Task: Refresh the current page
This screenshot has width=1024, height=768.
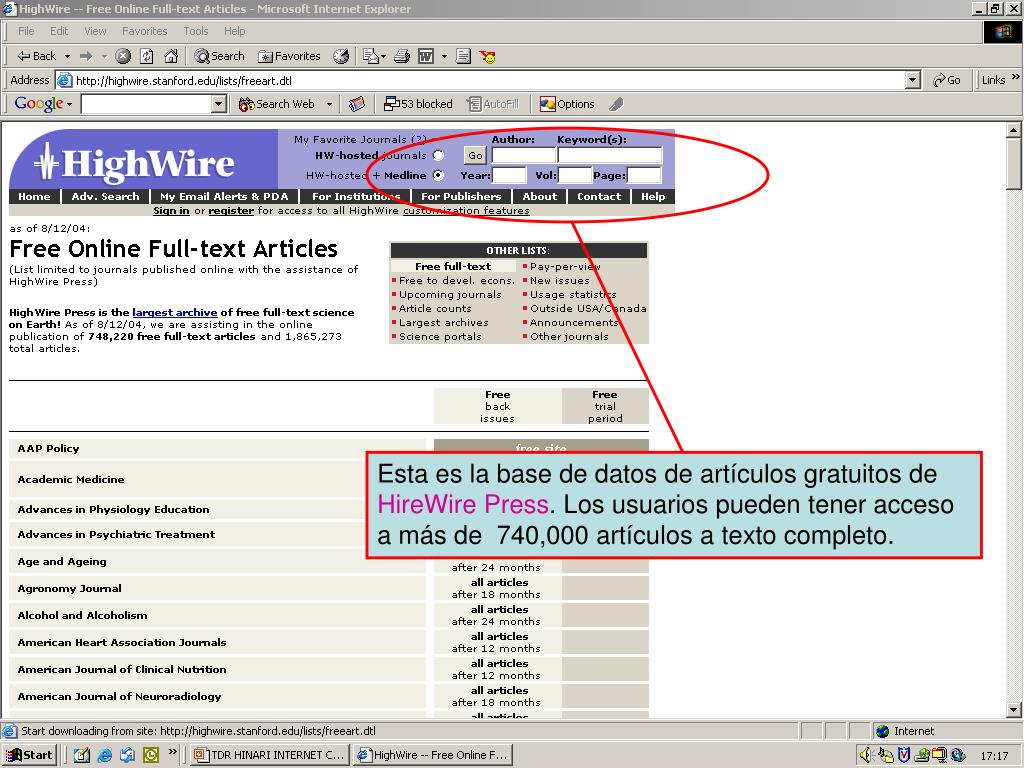Action: 147,56
